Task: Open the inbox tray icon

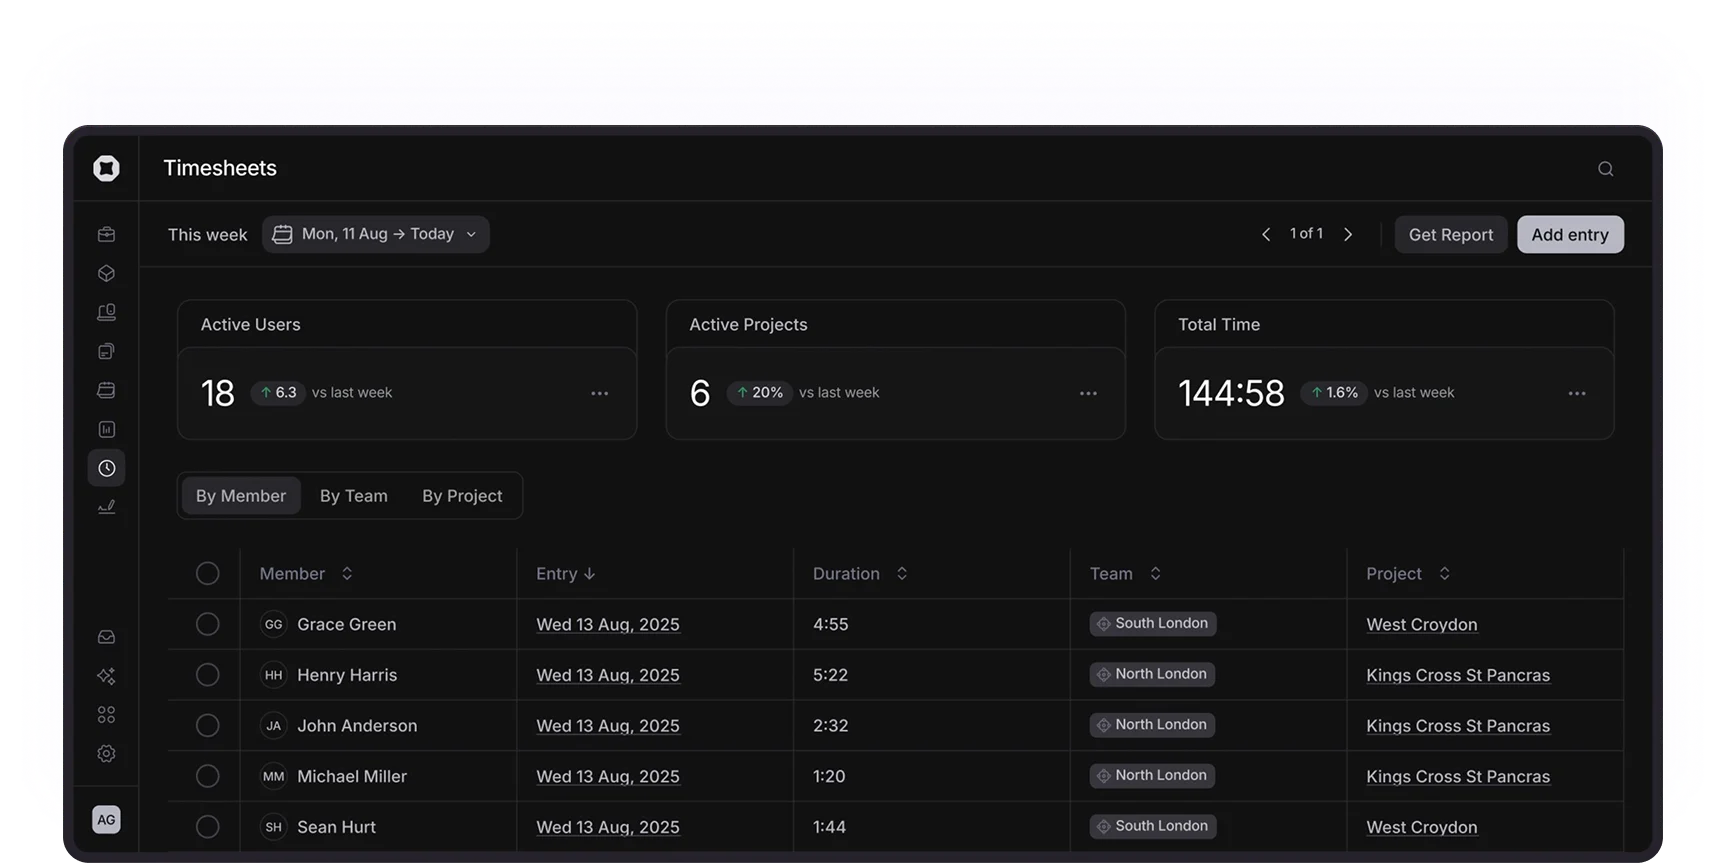Action: (106, 637)
